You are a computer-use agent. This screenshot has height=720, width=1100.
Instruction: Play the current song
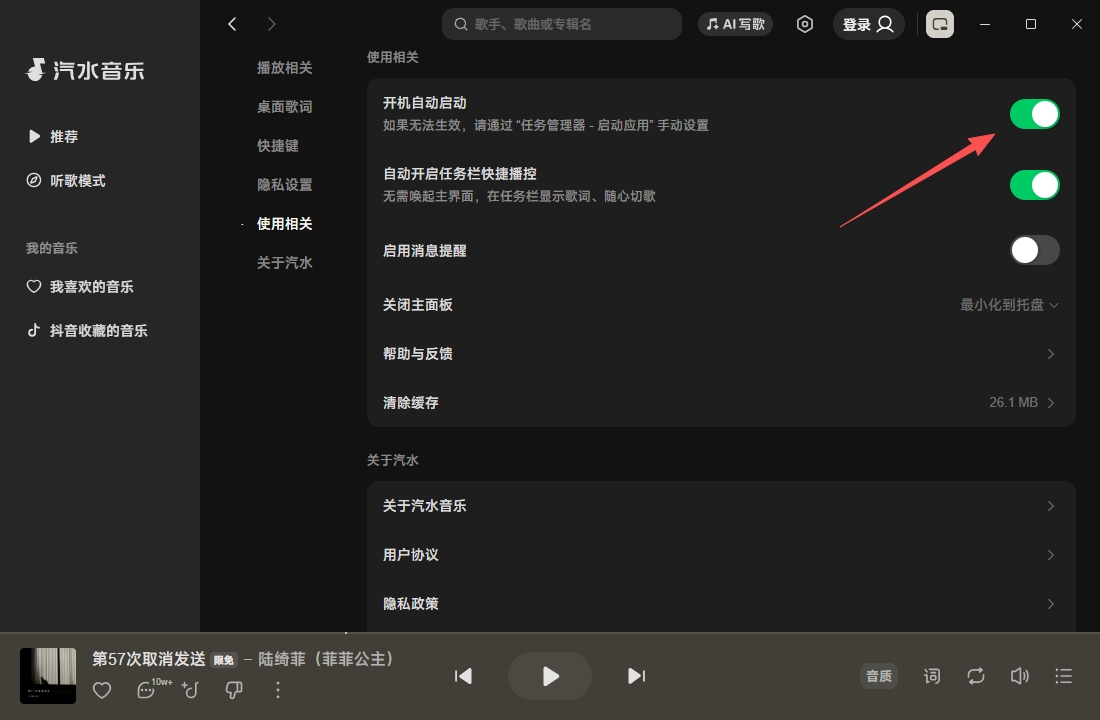[x=550, y=676]
